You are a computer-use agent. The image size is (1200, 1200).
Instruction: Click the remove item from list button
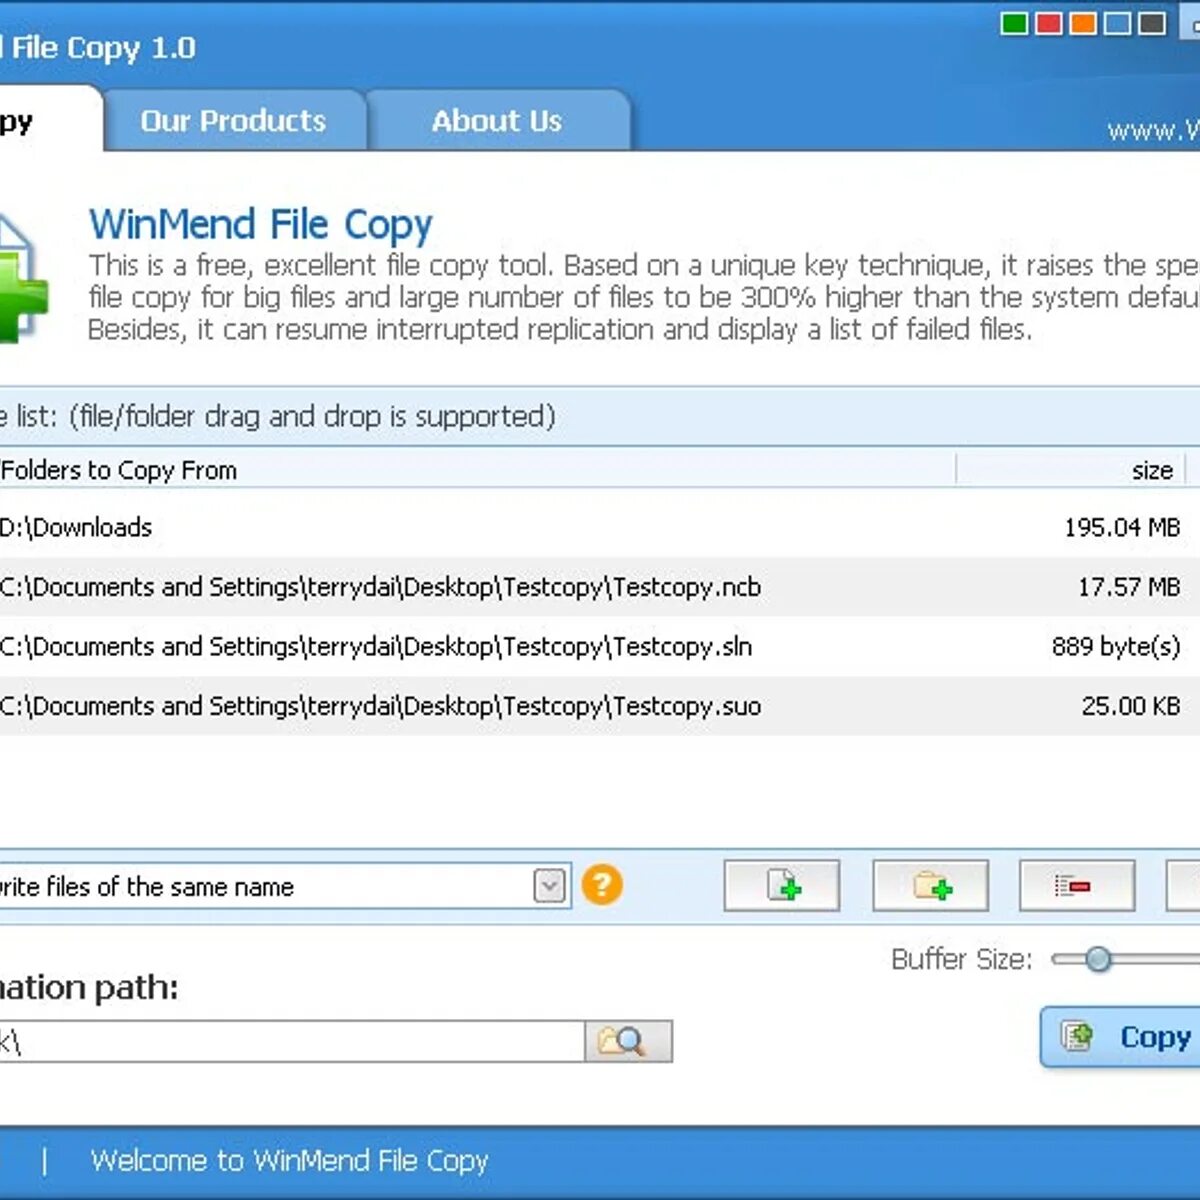1077,885
